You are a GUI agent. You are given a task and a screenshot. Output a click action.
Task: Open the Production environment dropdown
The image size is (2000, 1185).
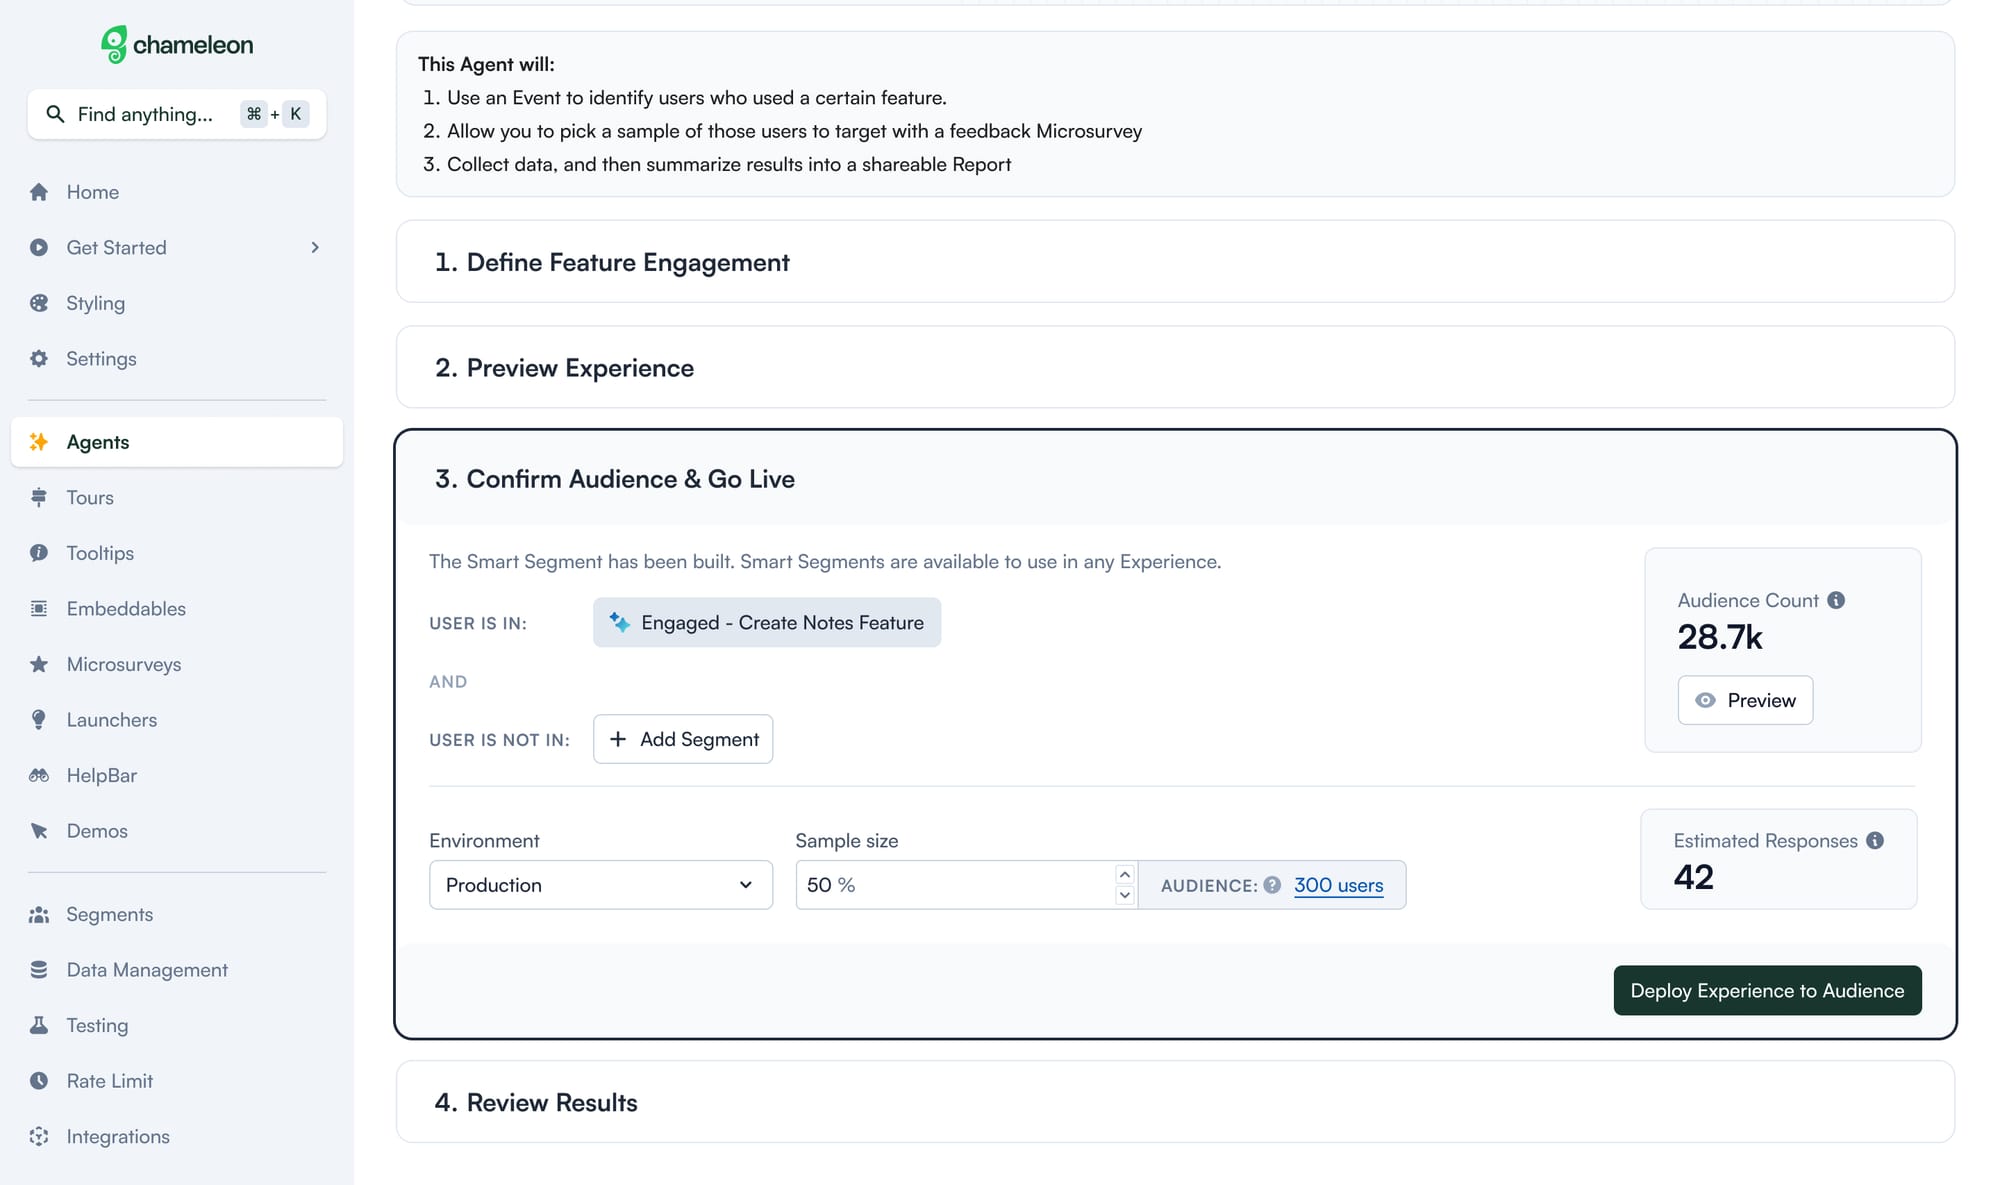tap(601, 885)
